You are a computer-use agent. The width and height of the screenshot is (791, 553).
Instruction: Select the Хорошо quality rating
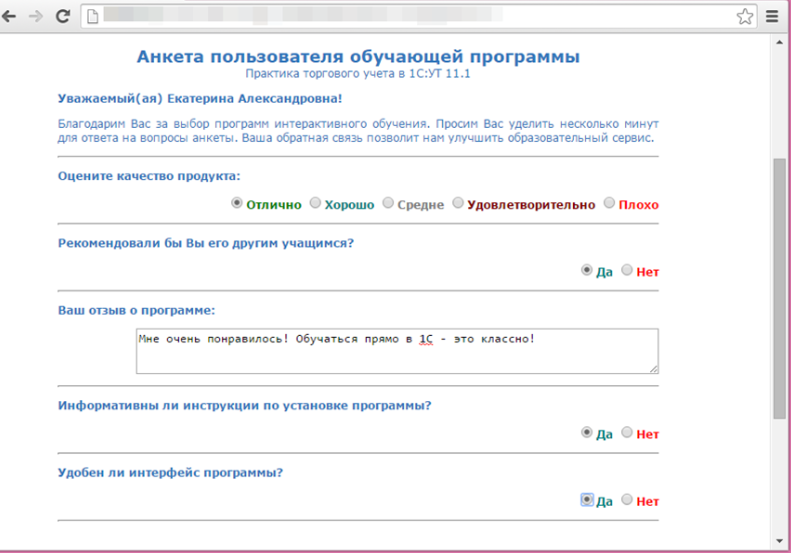pos(315,203)
